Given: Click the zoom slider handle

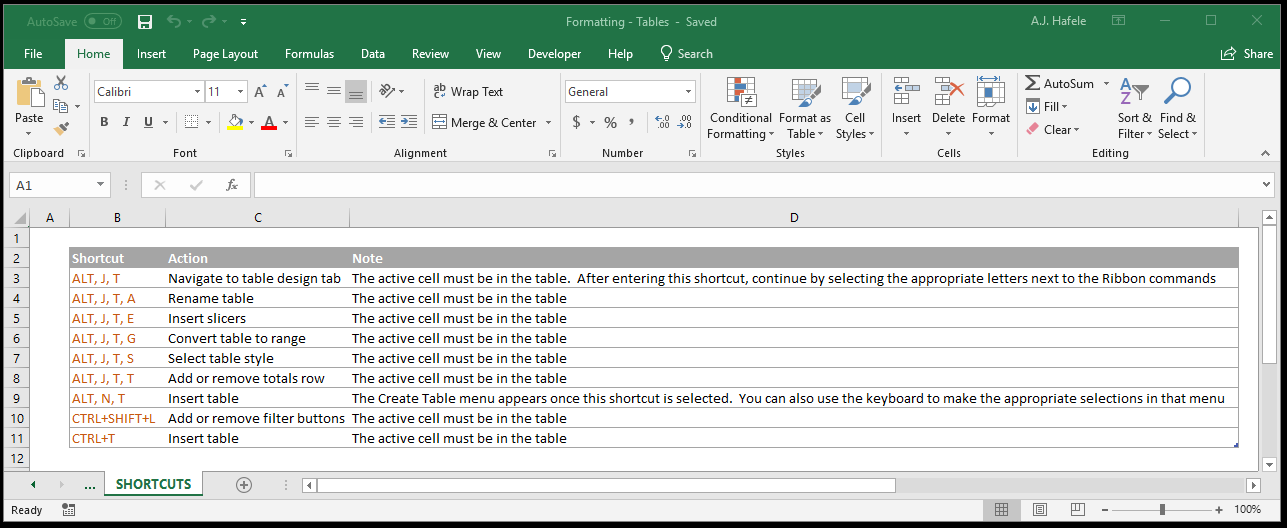Looking at the screenshot, I should pyautogui.click(x=1162, y=510).
